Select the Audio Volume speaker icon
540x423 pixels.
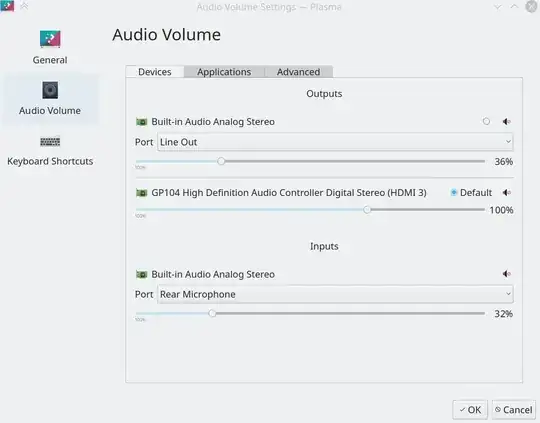[x=50, y=90]
